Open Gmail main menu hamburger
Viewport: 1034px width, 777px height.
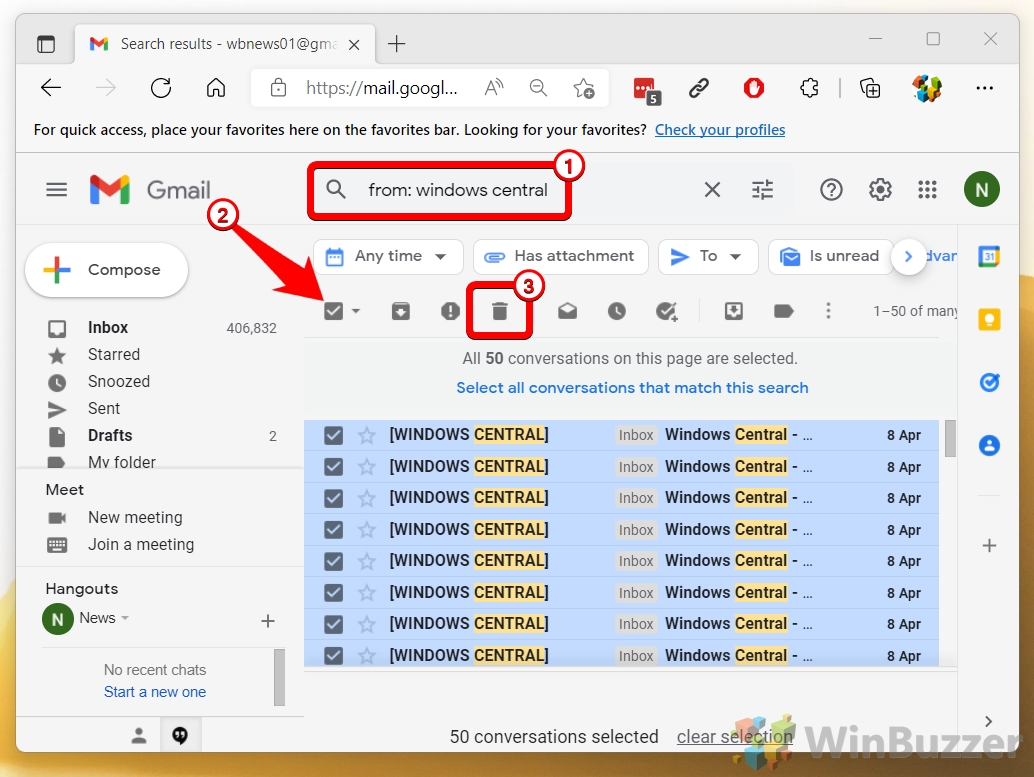point(57,190)
